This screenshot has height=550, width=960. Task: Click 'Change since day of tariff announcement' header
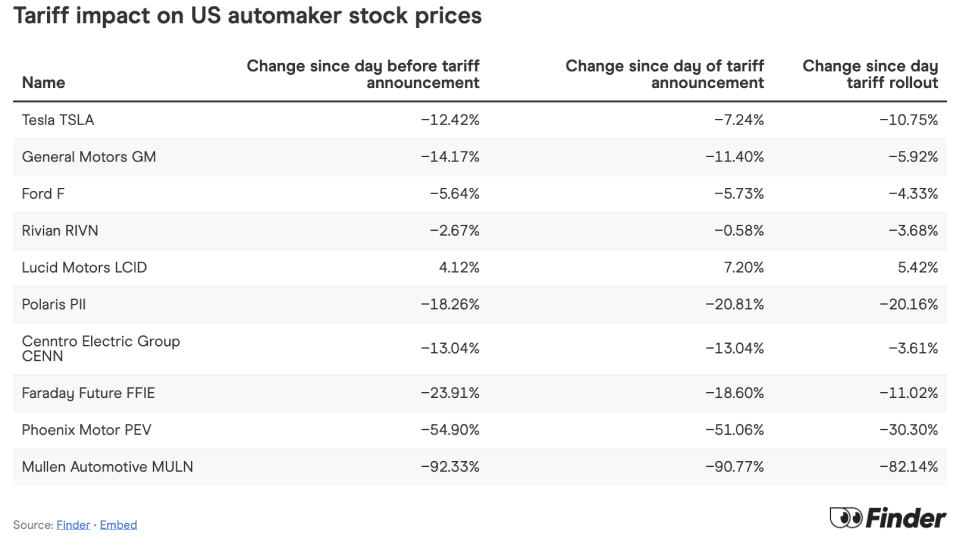tap(664, 74)
